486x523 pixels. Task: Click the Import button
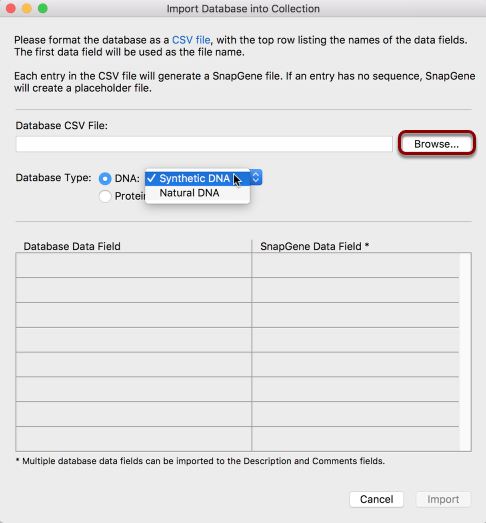[443, 499]
